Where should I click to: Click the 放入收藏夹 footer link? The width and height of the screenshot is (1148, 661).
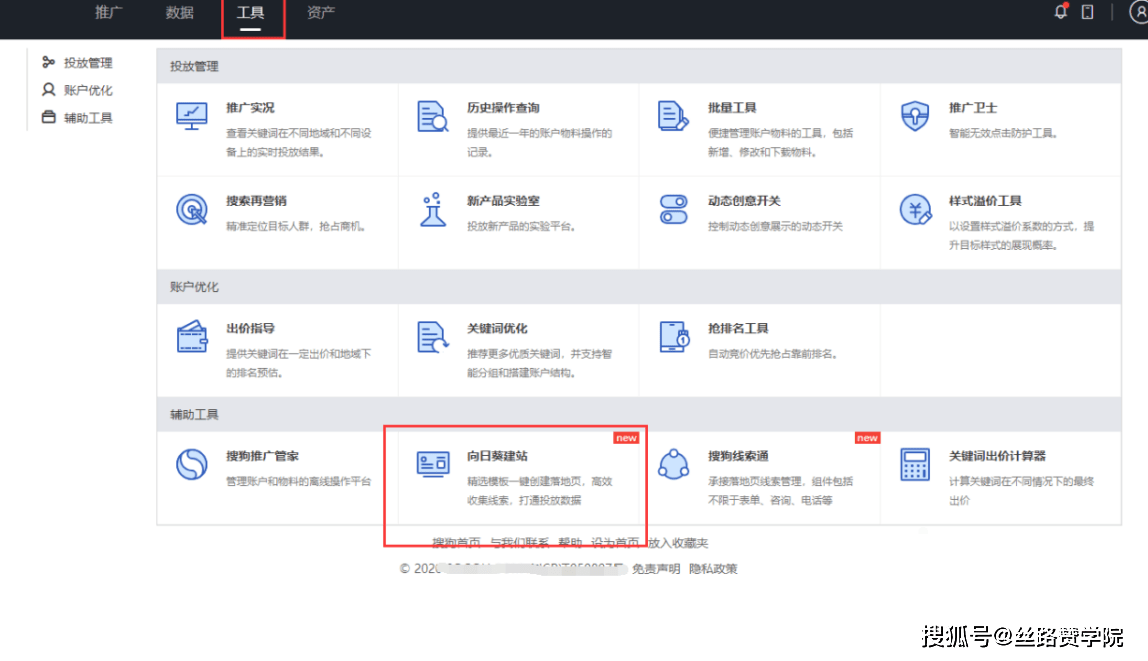coord(678,542)
